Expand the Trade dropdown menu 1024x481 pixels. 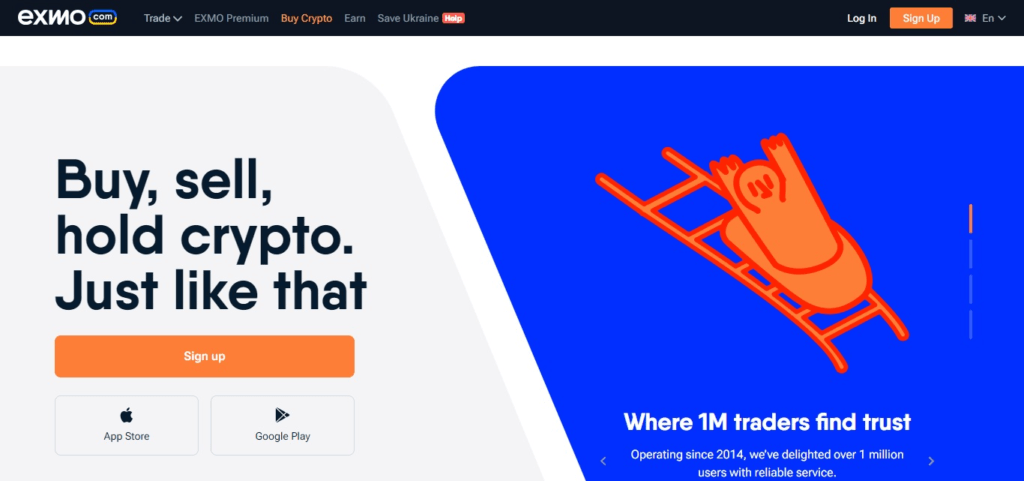click(x=163, y=18)
